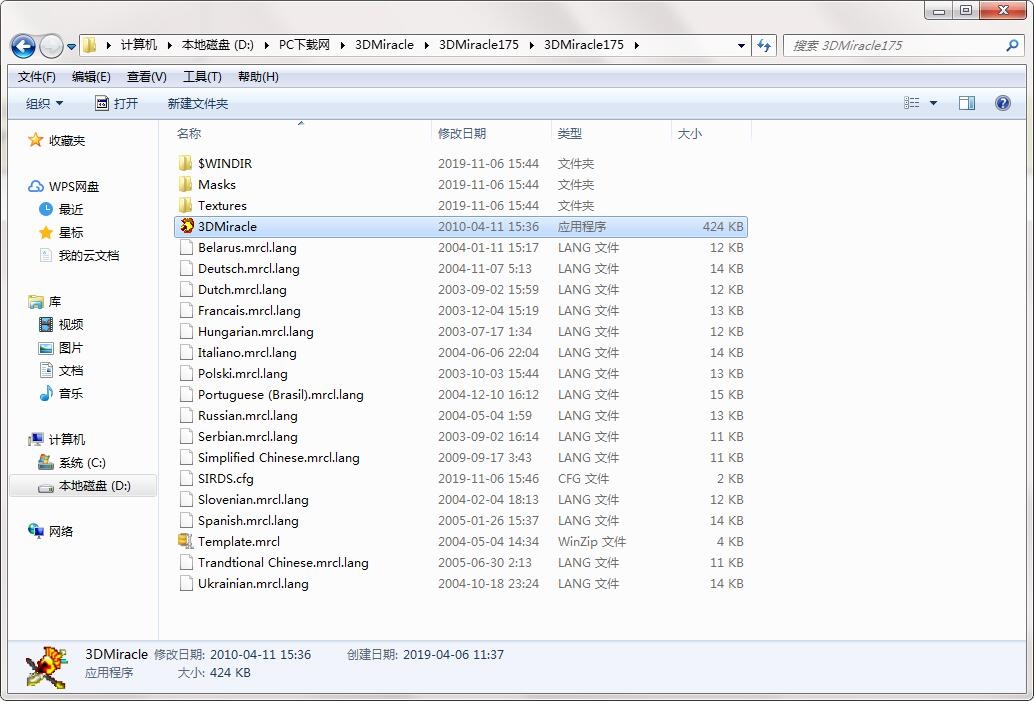Click the Ukrainian.mrcl.lang file name
Image resolution: width=1034 pixels, height=701 pixels.
(253, 584)
